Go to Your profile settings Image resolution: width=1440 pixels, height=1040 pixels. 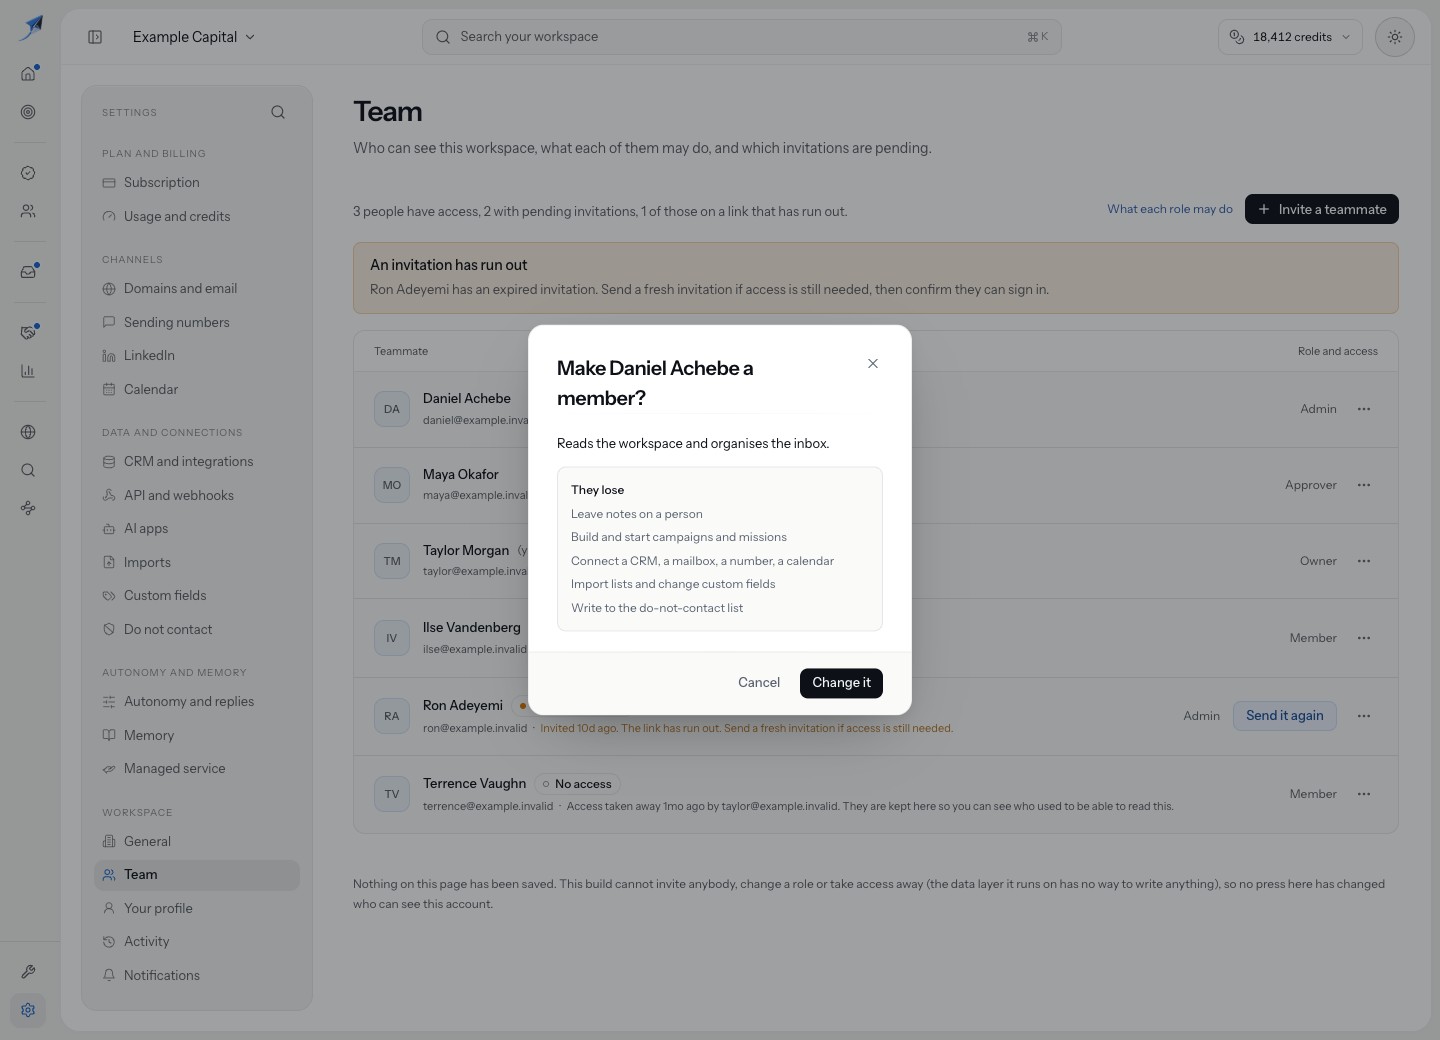point(197,908)
